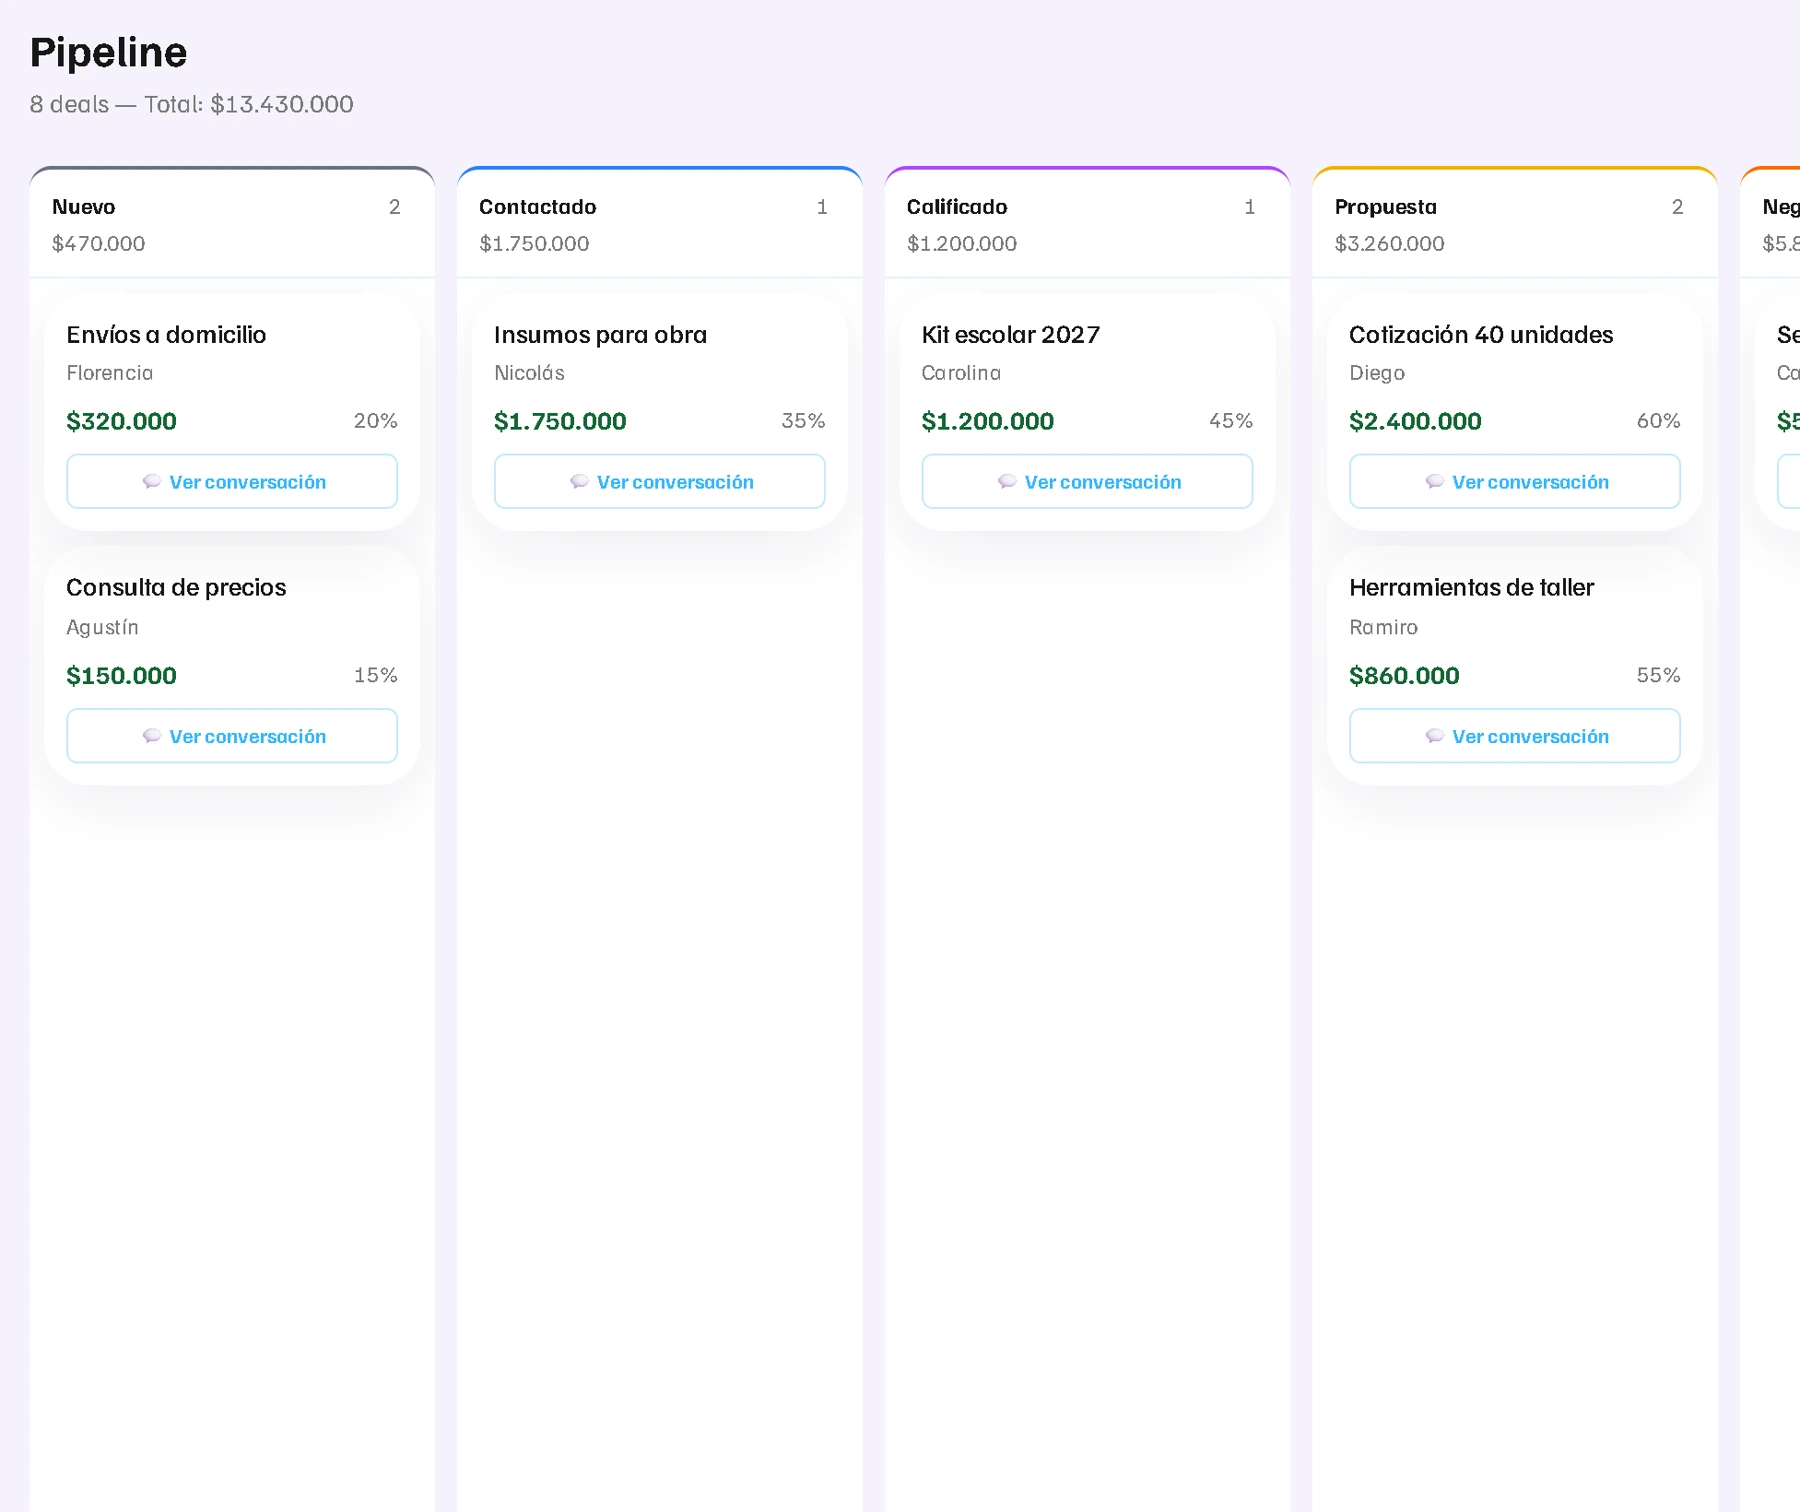Click the 35% probability value
Image resolution: width=1800 pixels, height=1512 pixels.
(803, 421)
